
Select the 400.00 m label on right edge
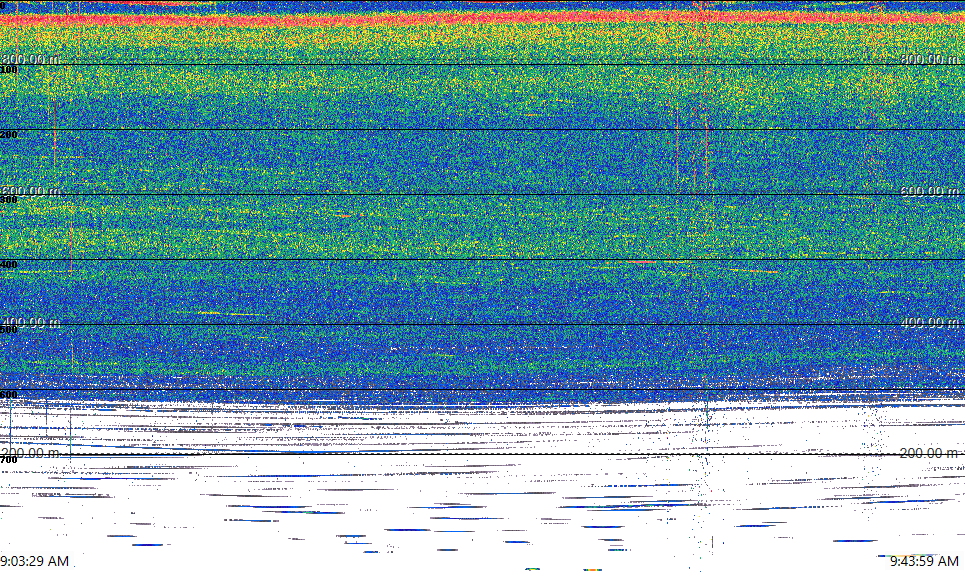(929, 322)
